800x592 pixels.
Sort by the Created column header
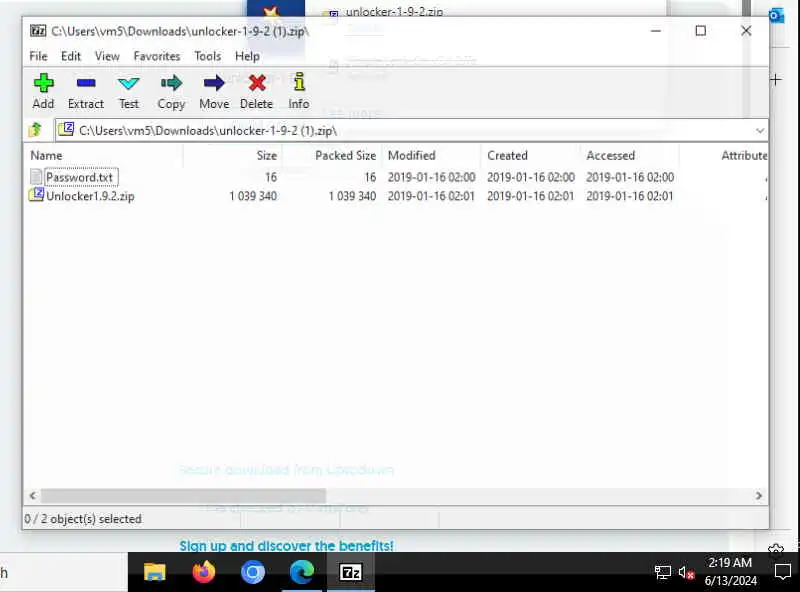[531, 156]
